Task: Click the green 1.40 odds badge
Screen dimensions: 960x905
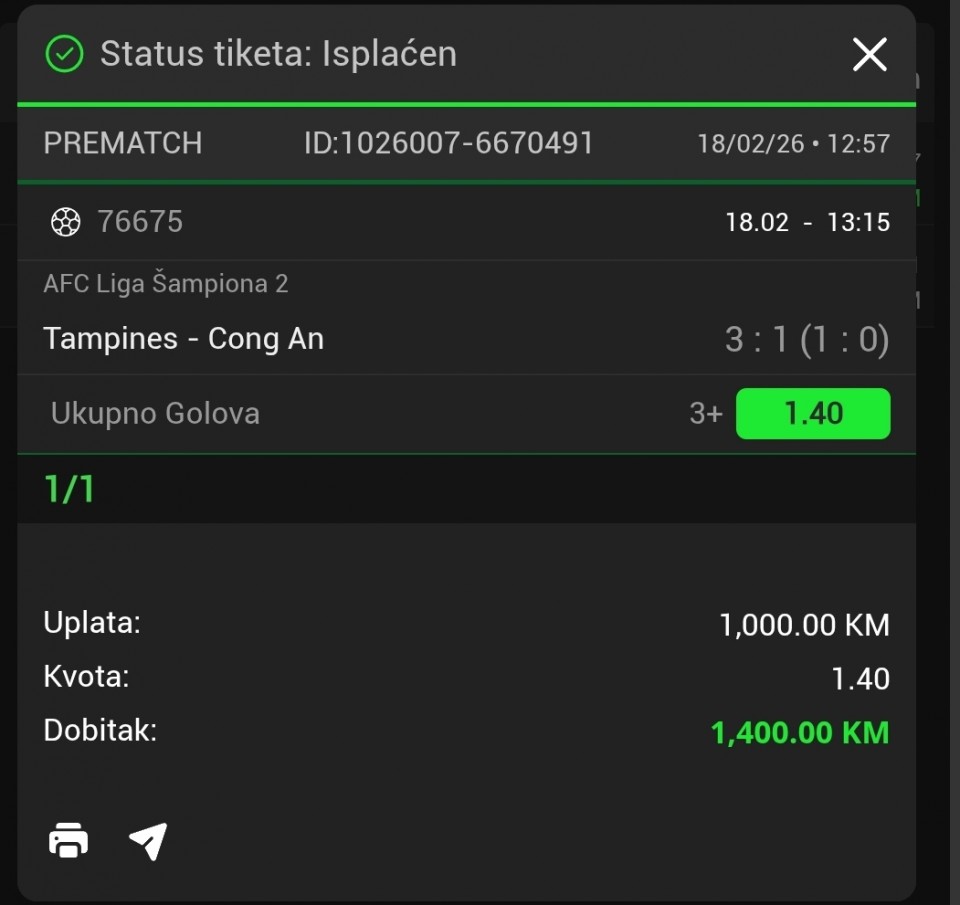Action: [812, 414]
